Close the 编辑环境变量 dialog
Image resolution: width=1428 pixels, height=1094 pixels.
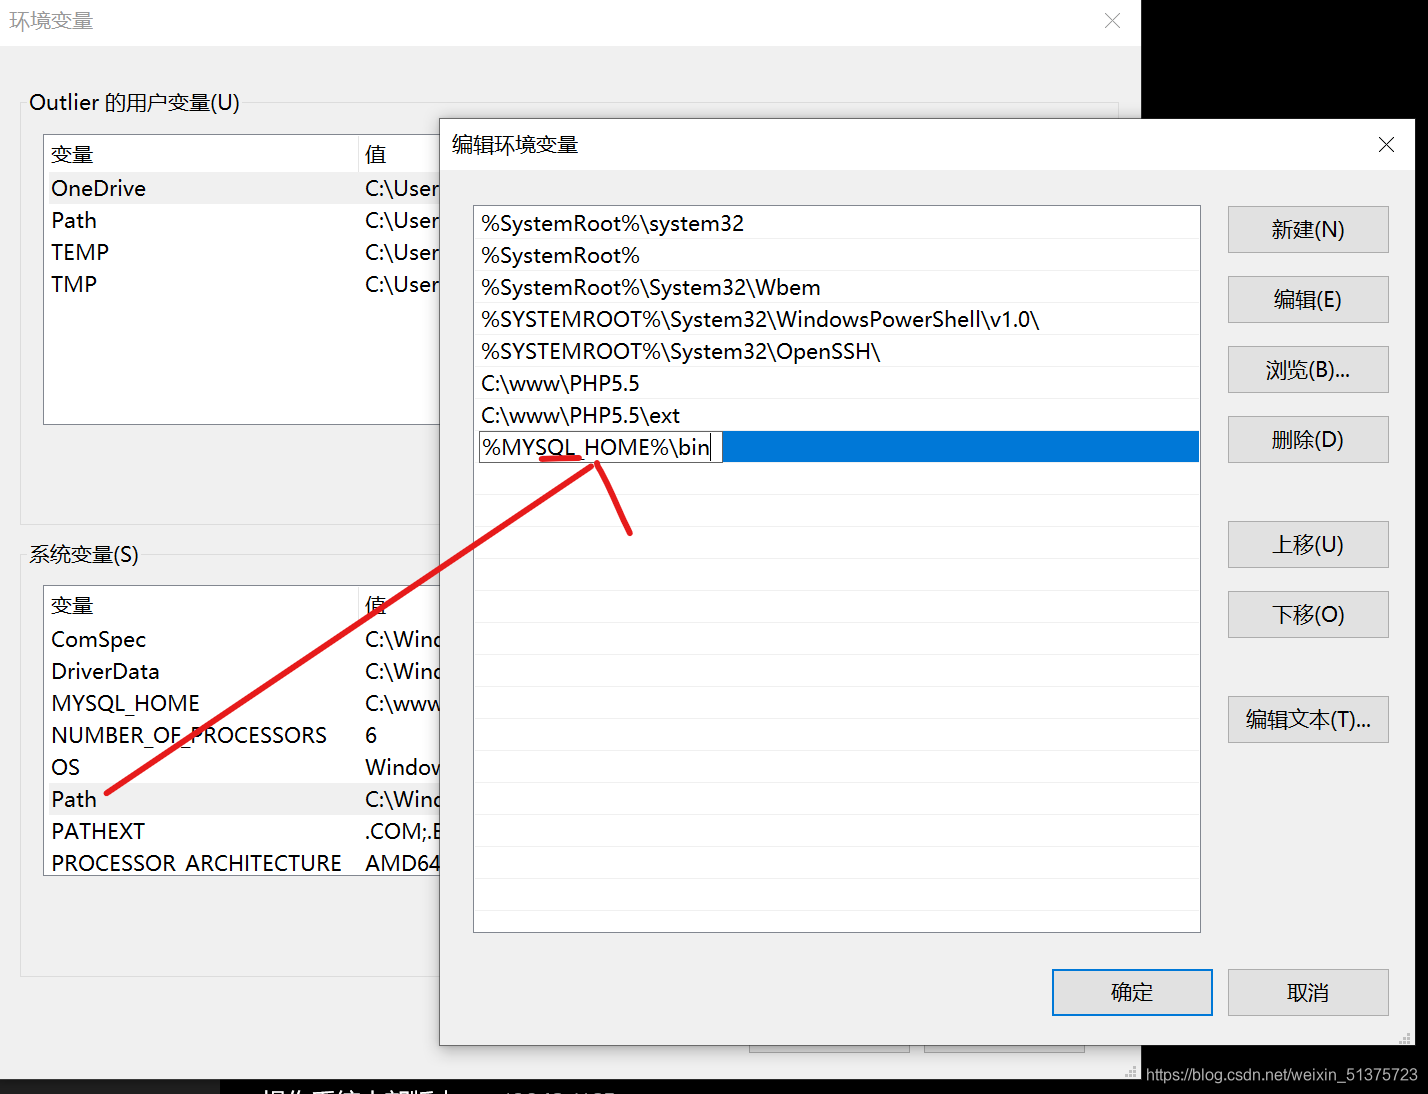click(1386, 145)
